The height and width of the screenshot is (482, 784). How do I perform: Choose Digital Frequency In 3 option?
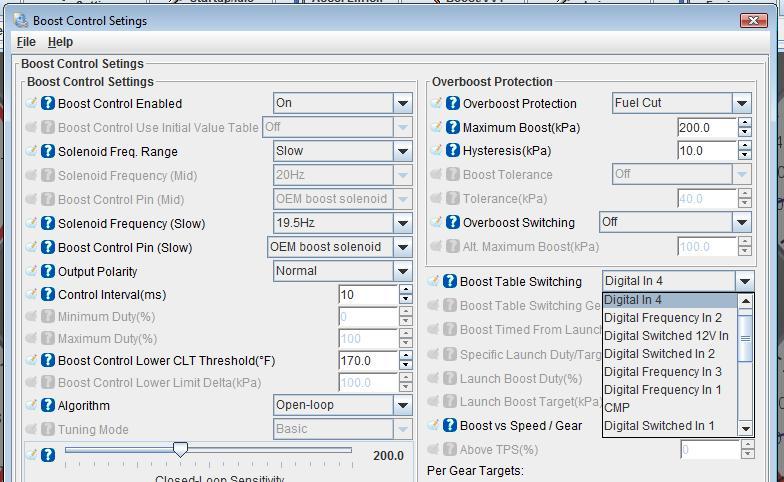pyautogui.click(x=670, y=372)
